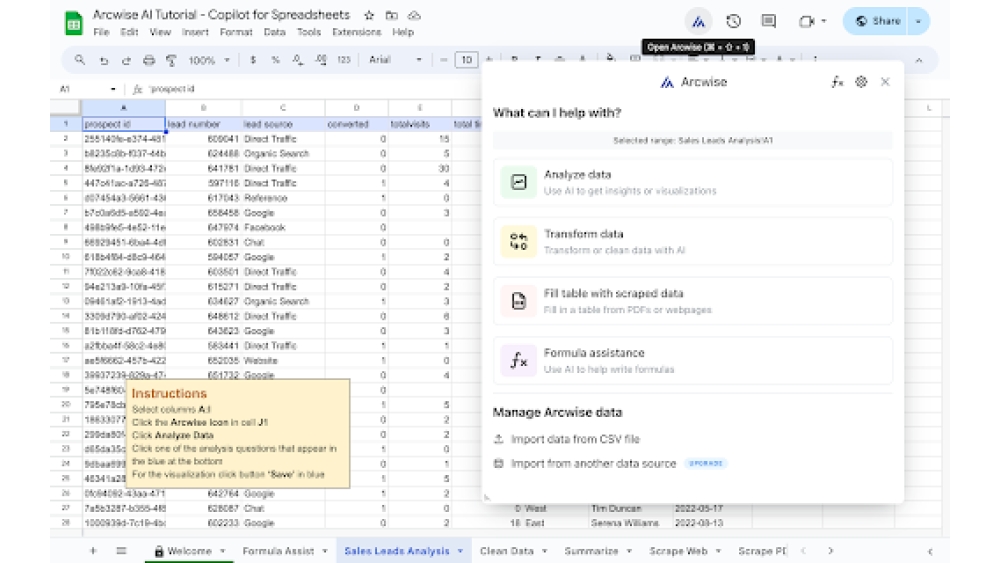Switch to the Scrape Web tab
The height and width of the screenshot is (563, 1000).
pos(678,551)
